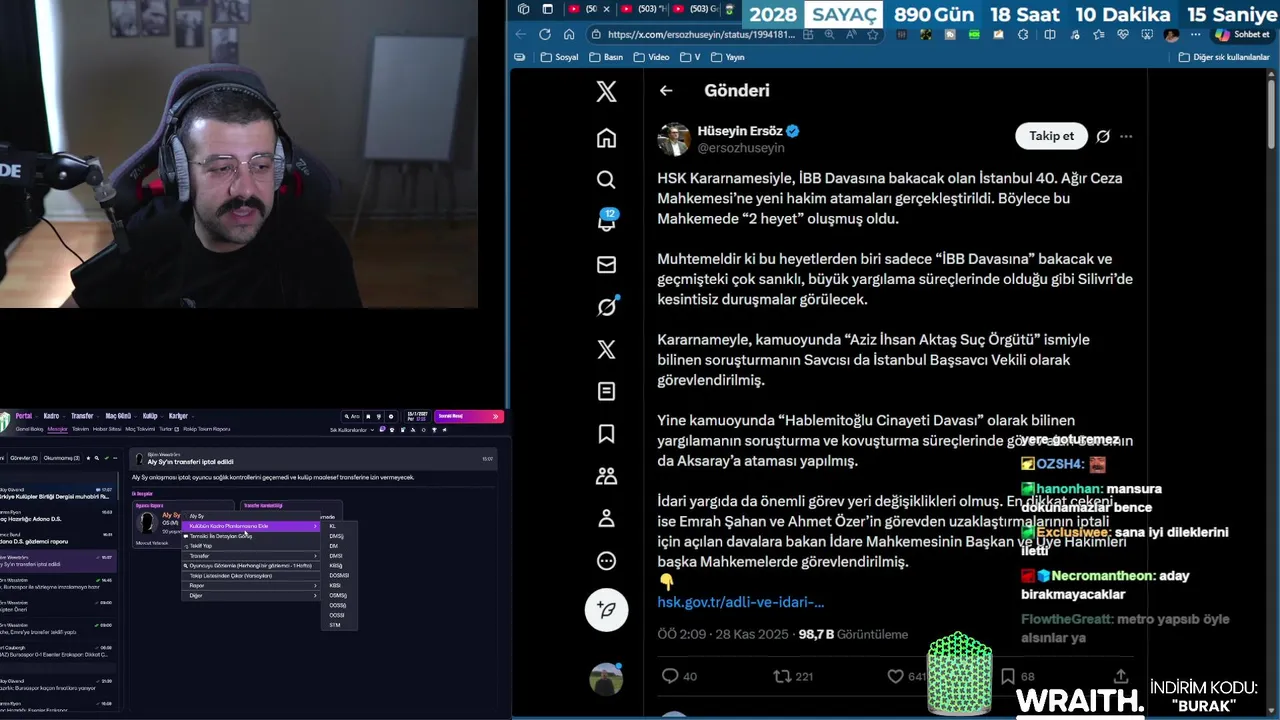
Task: Open the profile icon in X sidebar
Action: pos(606,518)
